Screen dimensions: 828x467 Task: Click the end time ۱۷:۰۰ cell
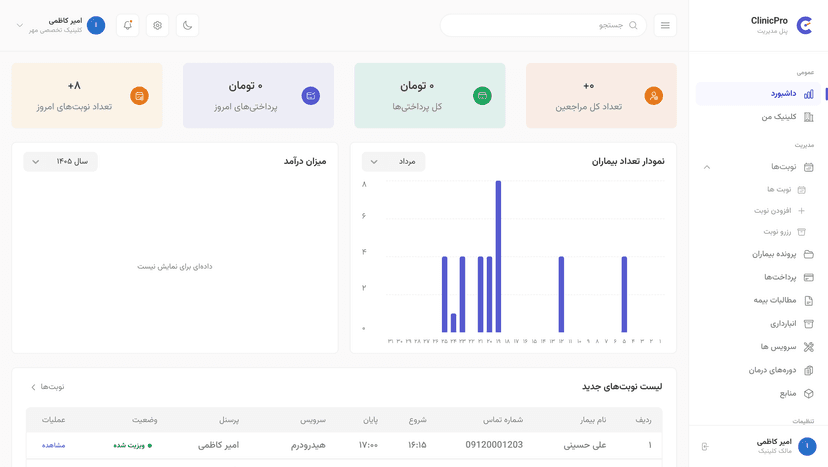[x=368, y=445]
